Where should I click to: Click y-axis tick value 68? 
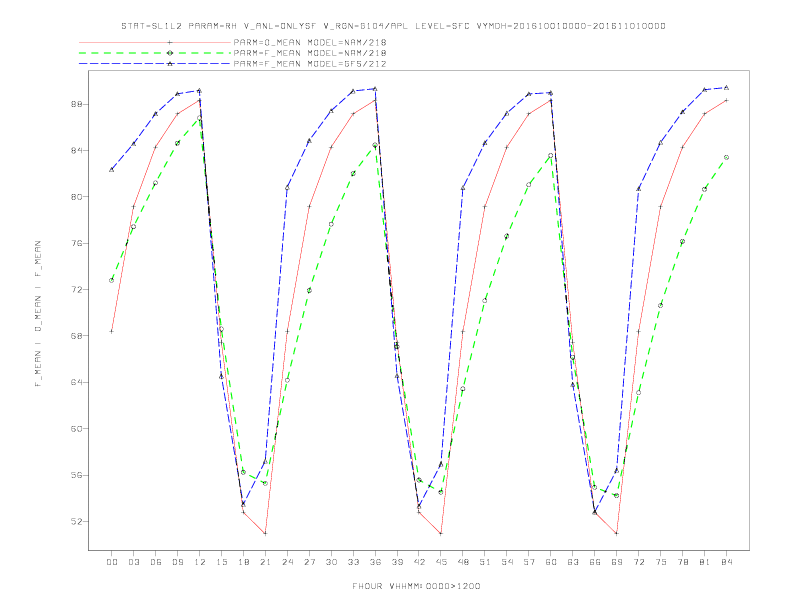76,336
